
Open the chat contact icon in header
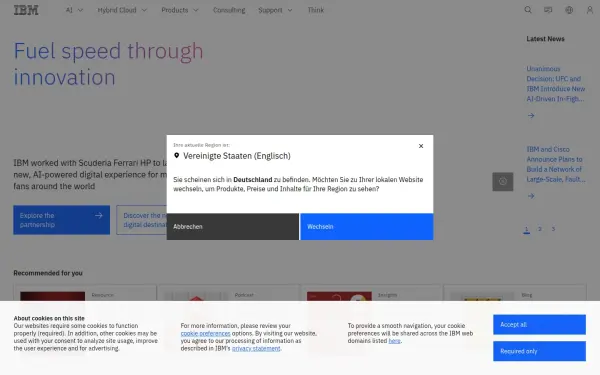point(548,10)
